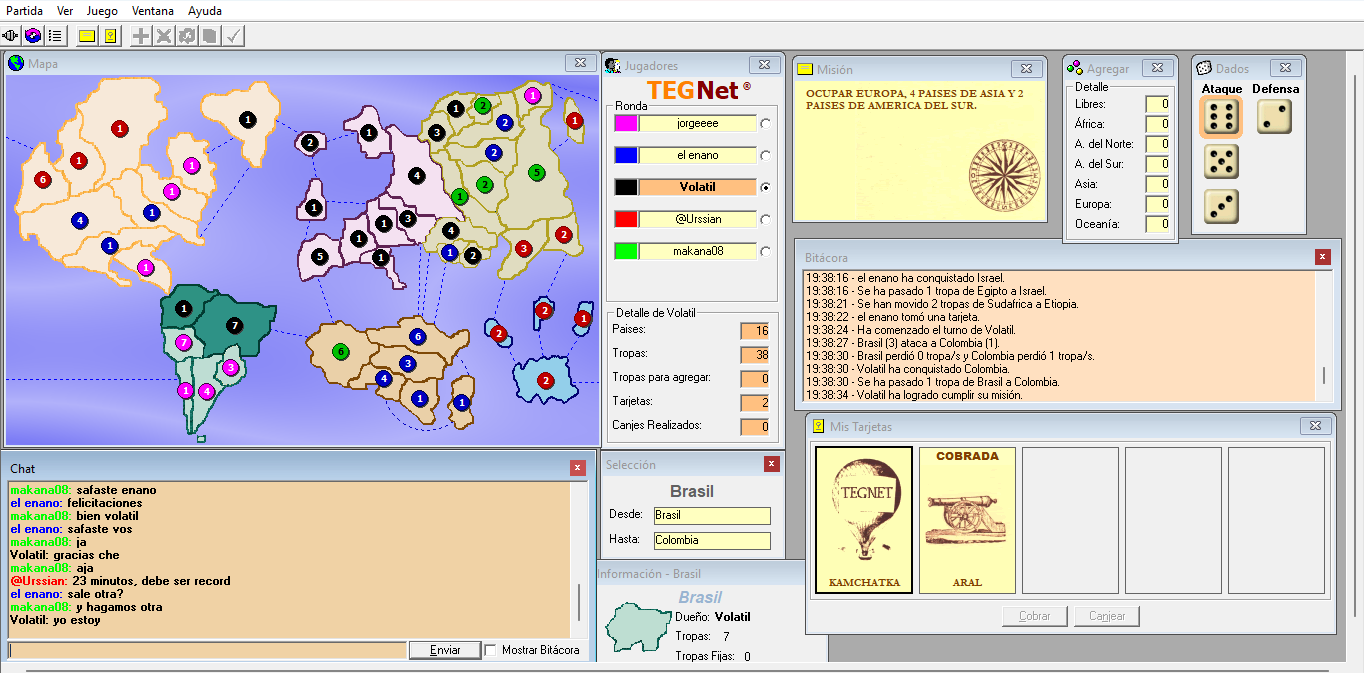The height and width of the screenshot is (673, 1364).
Task: Click the dice icon in Dados title
Action: click(1204, 68)
